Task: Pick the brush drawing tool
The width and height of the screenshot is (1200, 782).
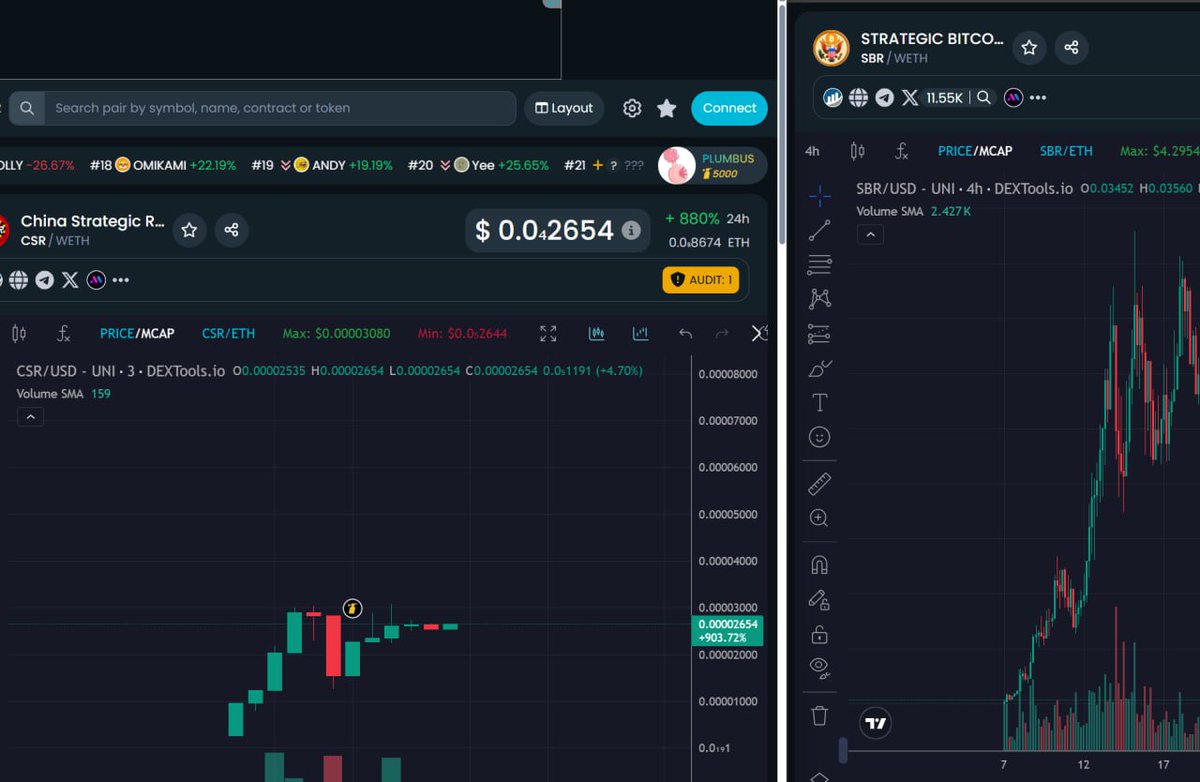Action: coord(819,368)
